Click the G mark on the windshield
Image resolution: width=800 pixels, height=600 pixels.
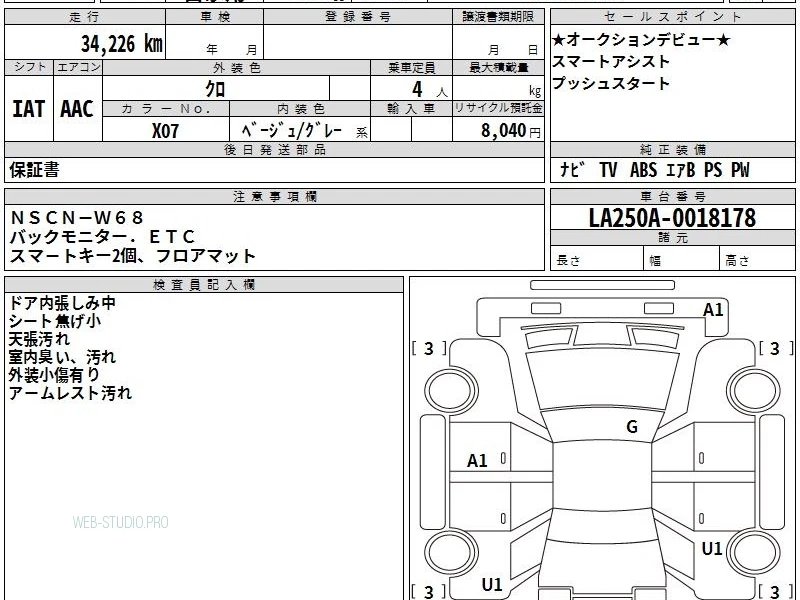click(632, 427)
